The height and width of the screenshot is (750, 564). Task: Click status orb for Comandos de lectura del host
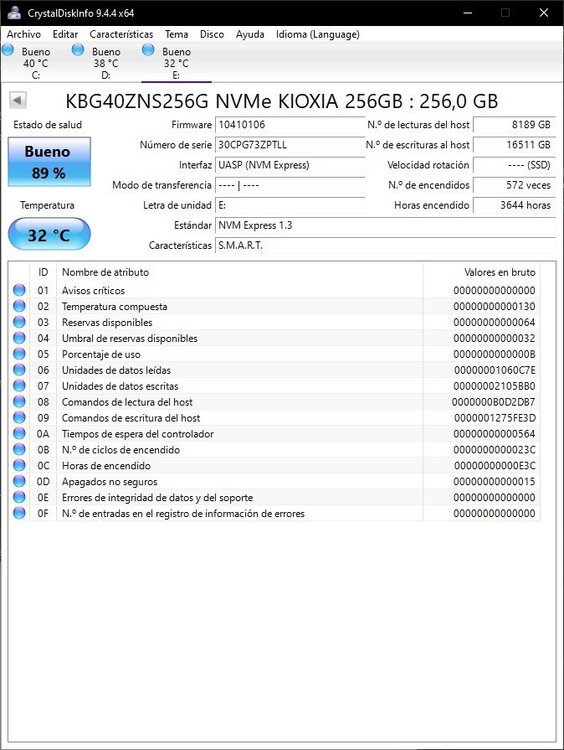(19, 402)
